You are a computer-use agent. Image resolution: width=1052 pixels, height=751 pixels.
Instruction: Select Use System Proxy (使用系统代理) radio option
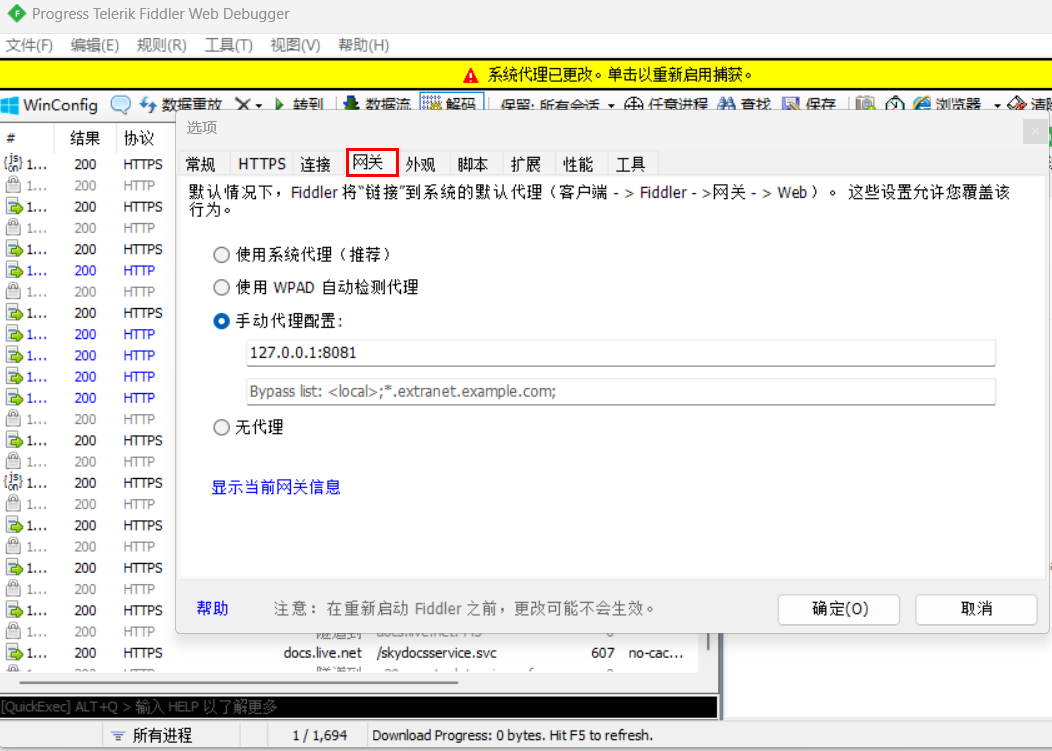point(221,255)
